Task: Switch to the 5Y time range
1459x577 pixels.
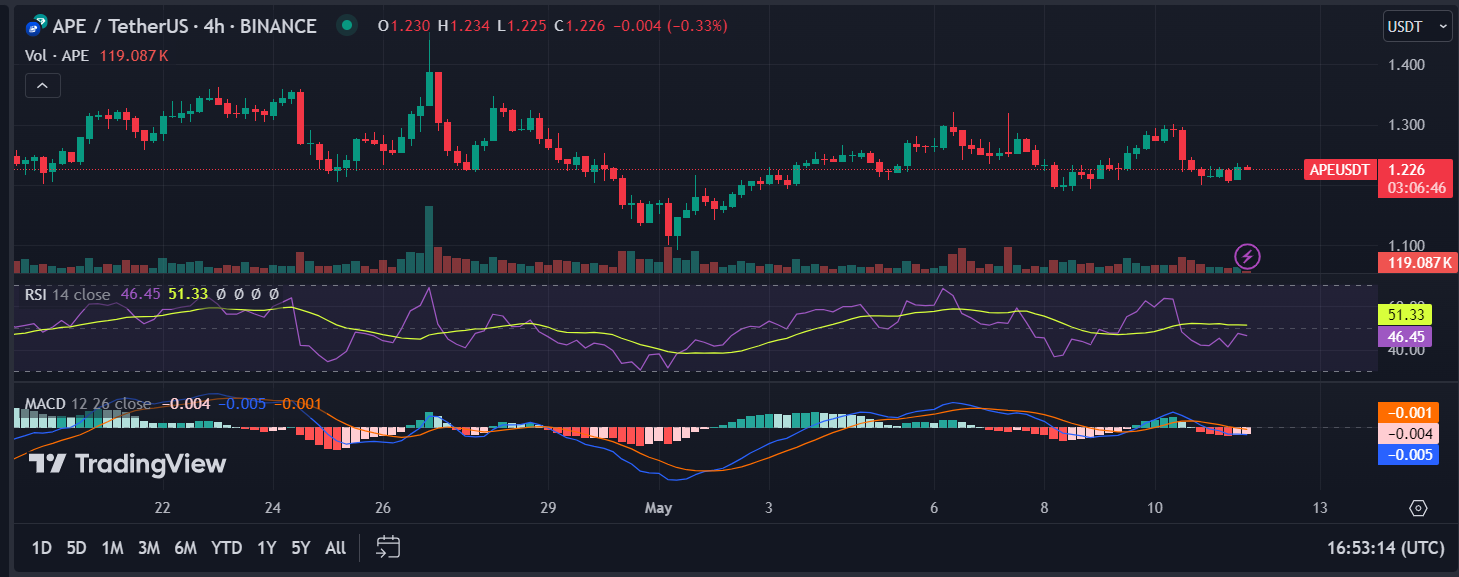Action: (300, 547)
